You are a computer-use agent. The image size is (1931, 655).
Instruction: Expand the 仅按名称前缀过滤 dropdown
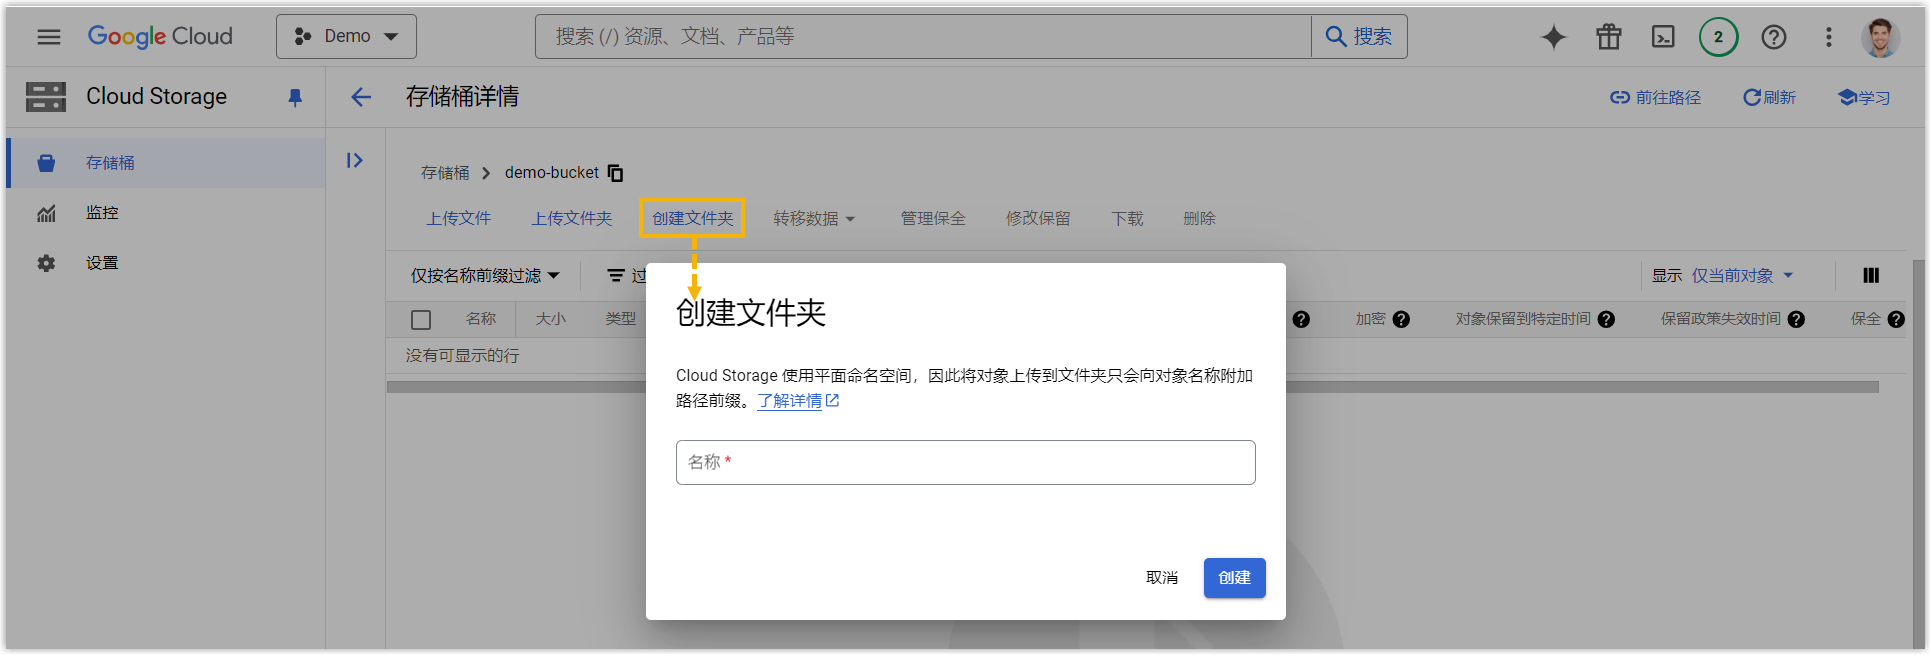[x=485, y=275]
